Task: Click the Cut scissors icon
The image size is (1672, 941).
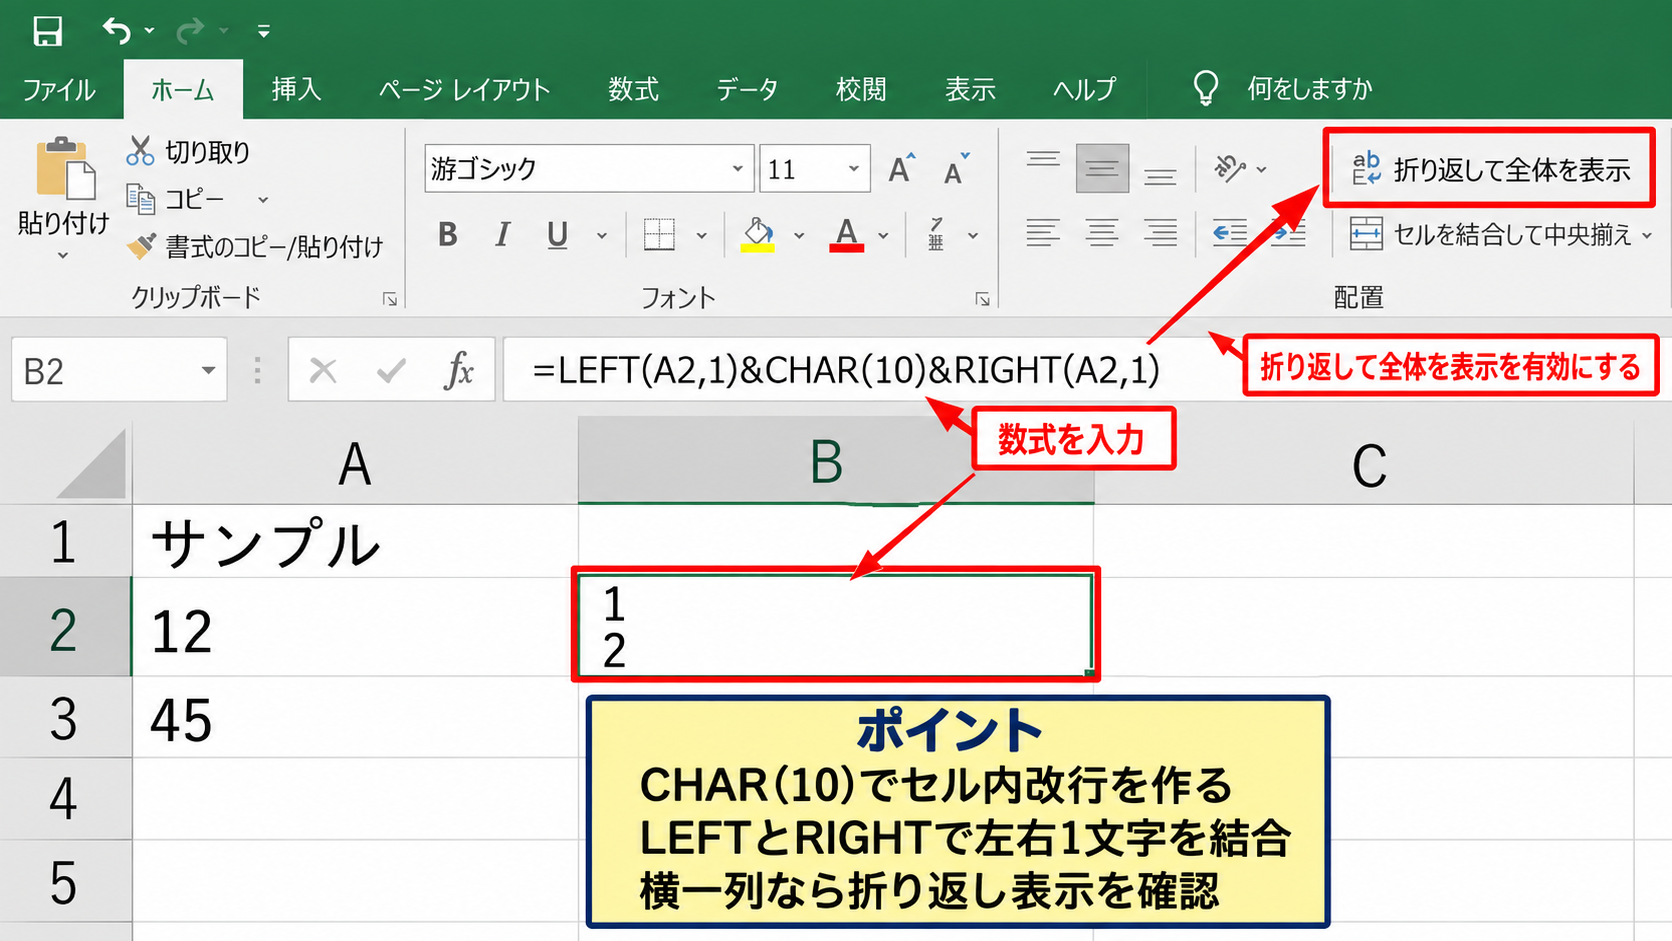Action: point(140,151)
